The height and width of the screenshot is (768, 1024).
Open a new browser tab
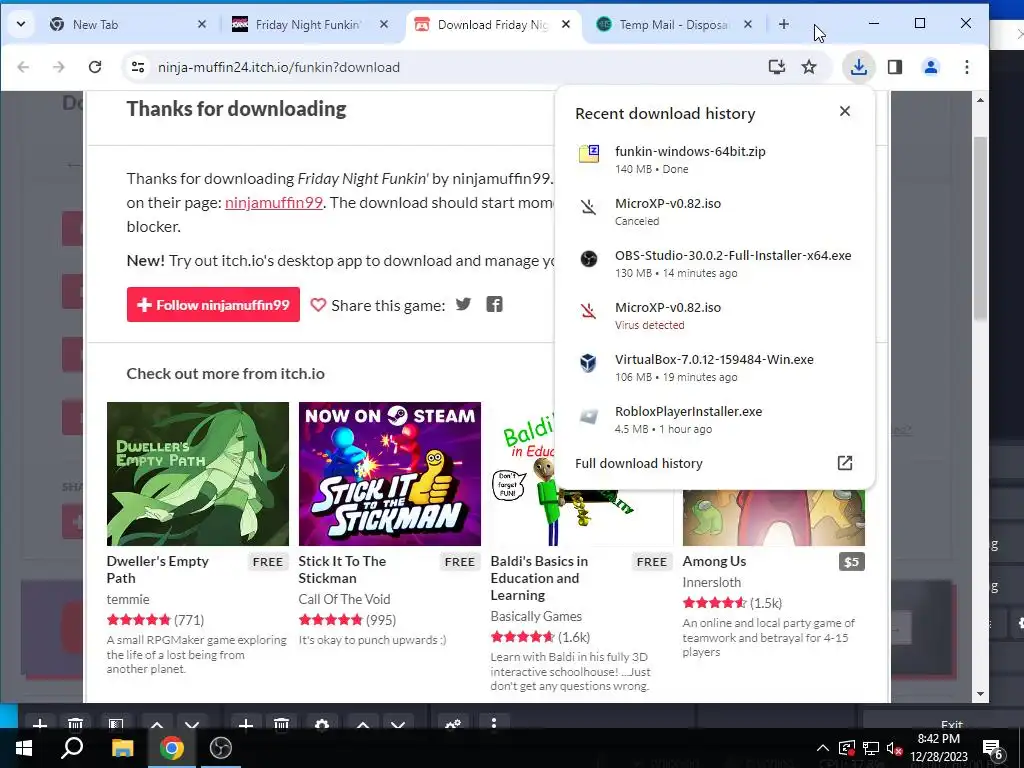click(x=784, y=24)
